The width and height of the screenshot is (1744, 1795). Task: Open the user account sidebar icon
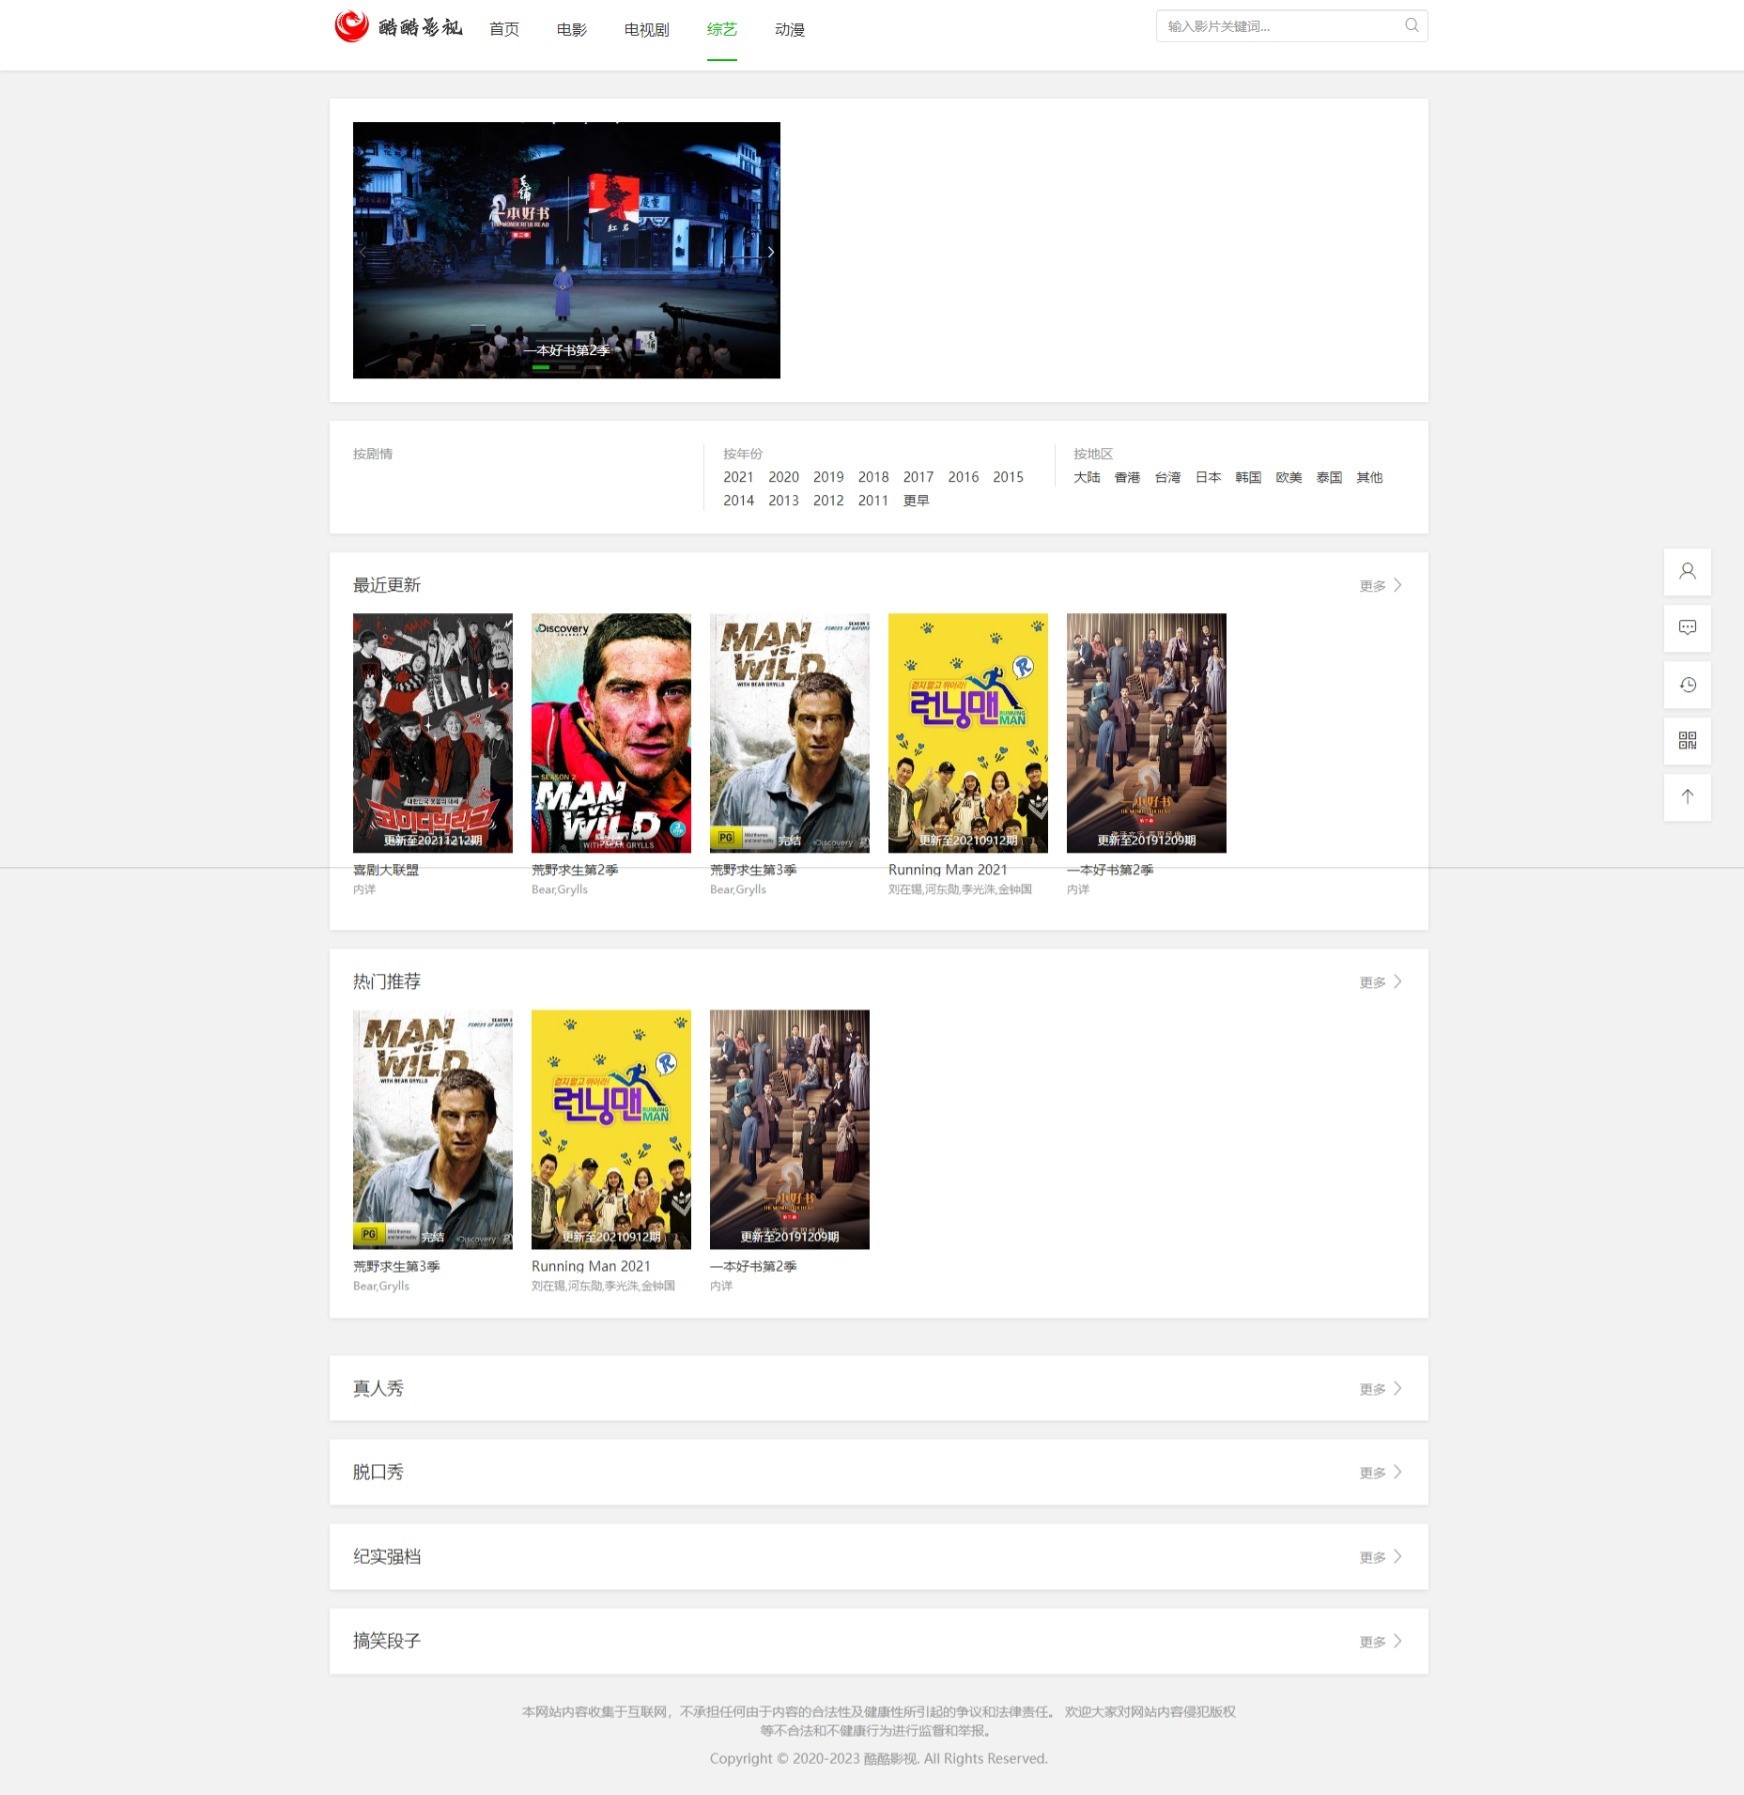1687,572
